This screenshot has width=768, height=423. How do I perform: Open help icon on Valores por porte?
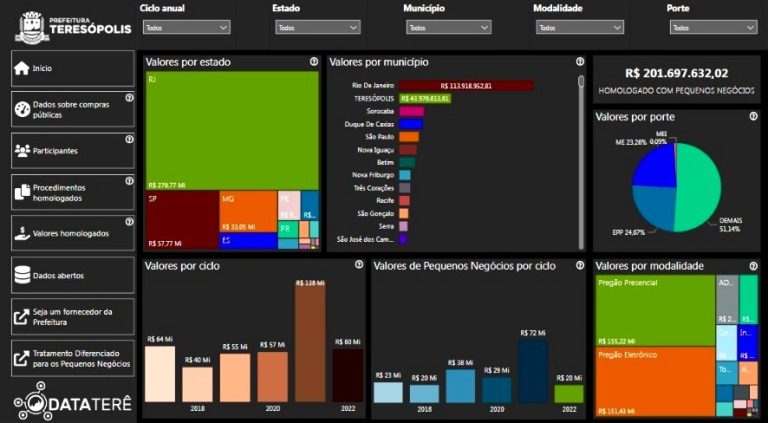(x=753, y=117)
